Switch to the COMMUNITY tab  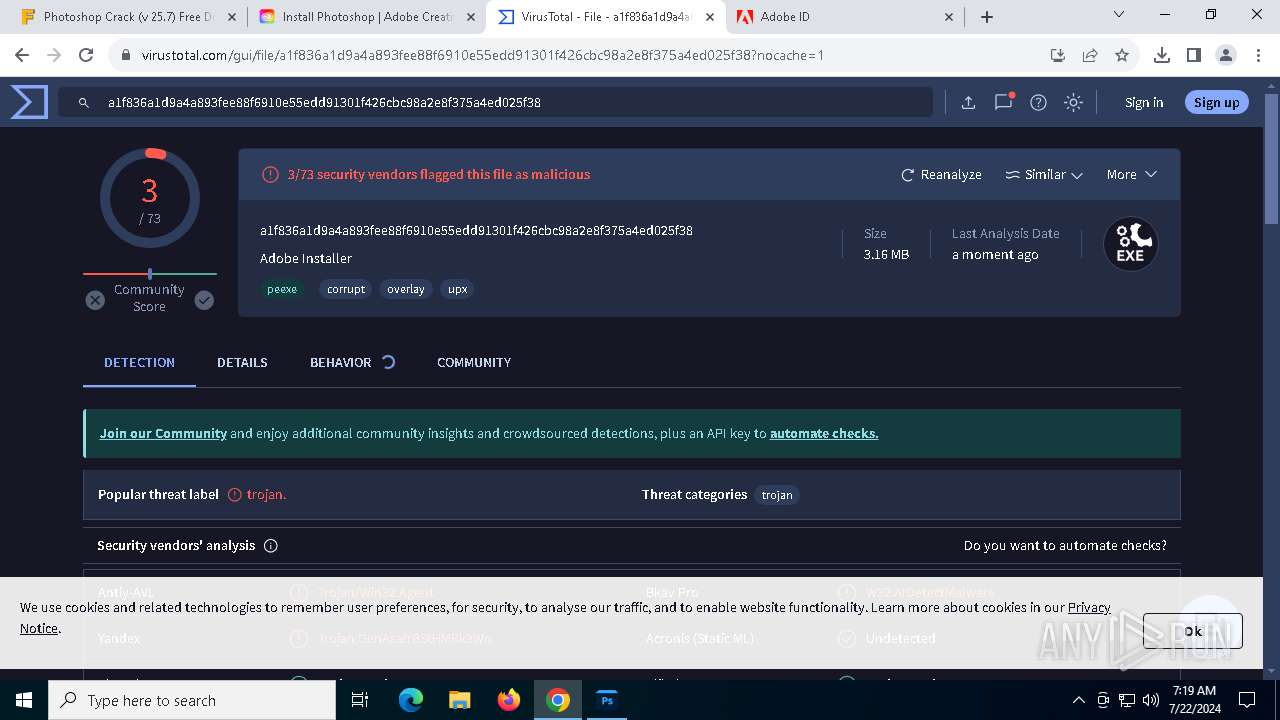point(474,362)
